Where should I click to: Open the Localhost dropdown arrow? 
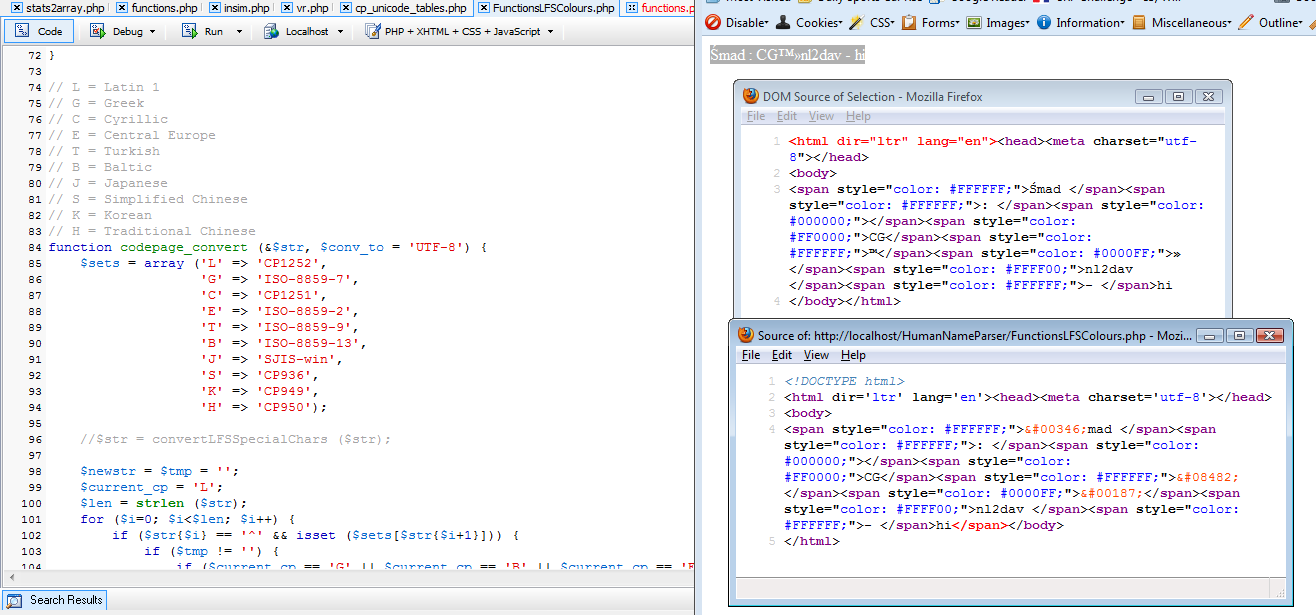point(341,32)
